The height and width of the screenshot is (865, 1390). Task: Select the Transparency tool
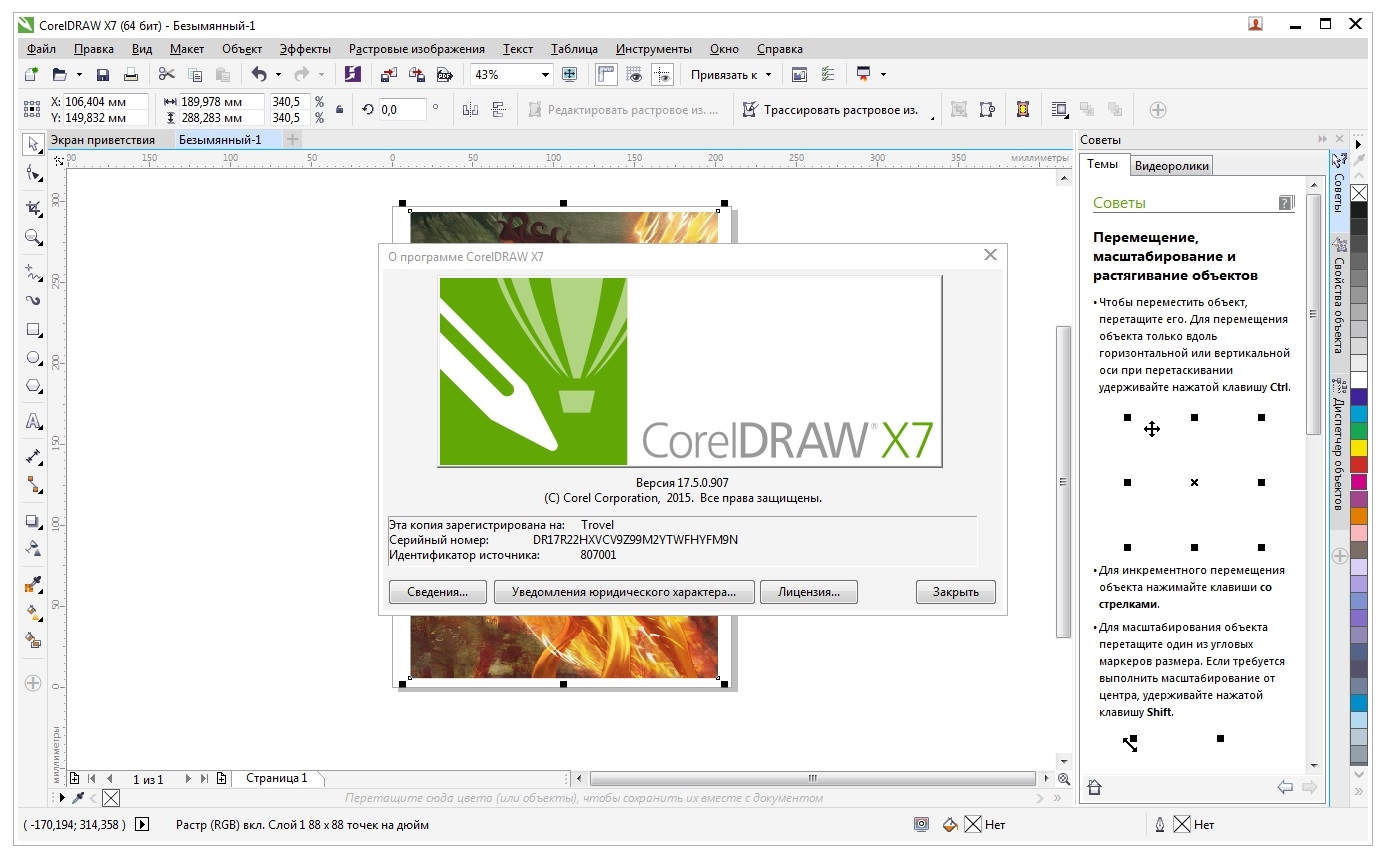33,549
